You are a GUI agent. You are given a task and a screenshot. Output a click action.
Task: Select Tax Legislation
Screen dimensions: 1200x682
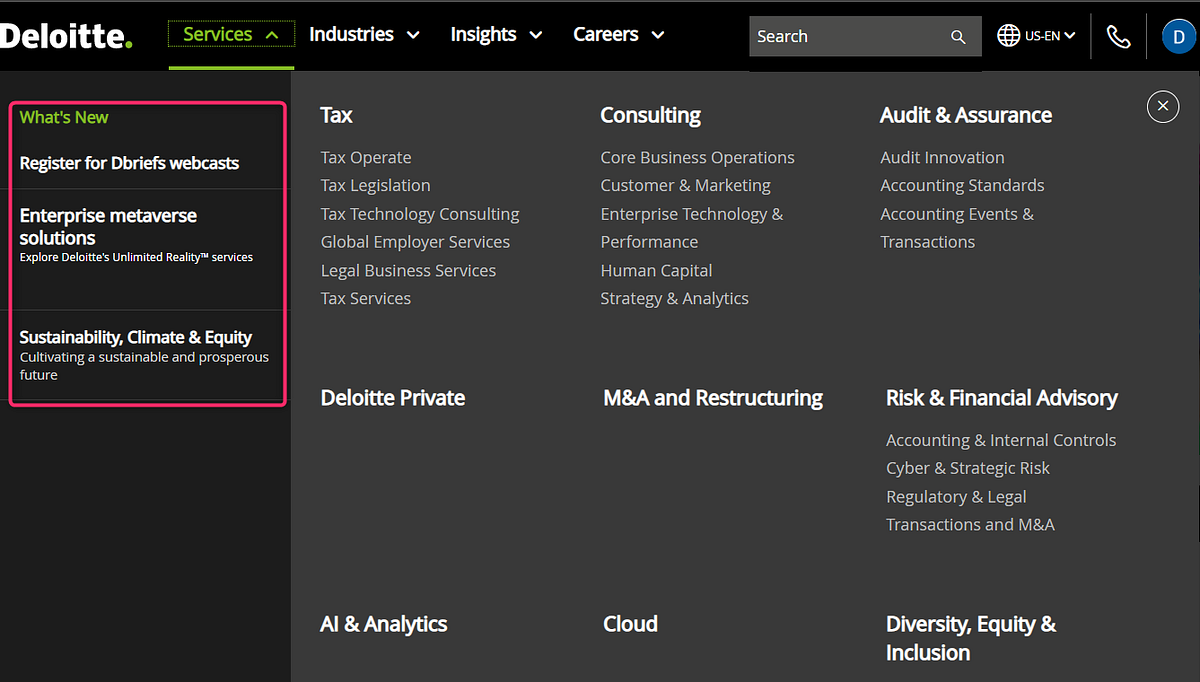(x=375, y=185)
